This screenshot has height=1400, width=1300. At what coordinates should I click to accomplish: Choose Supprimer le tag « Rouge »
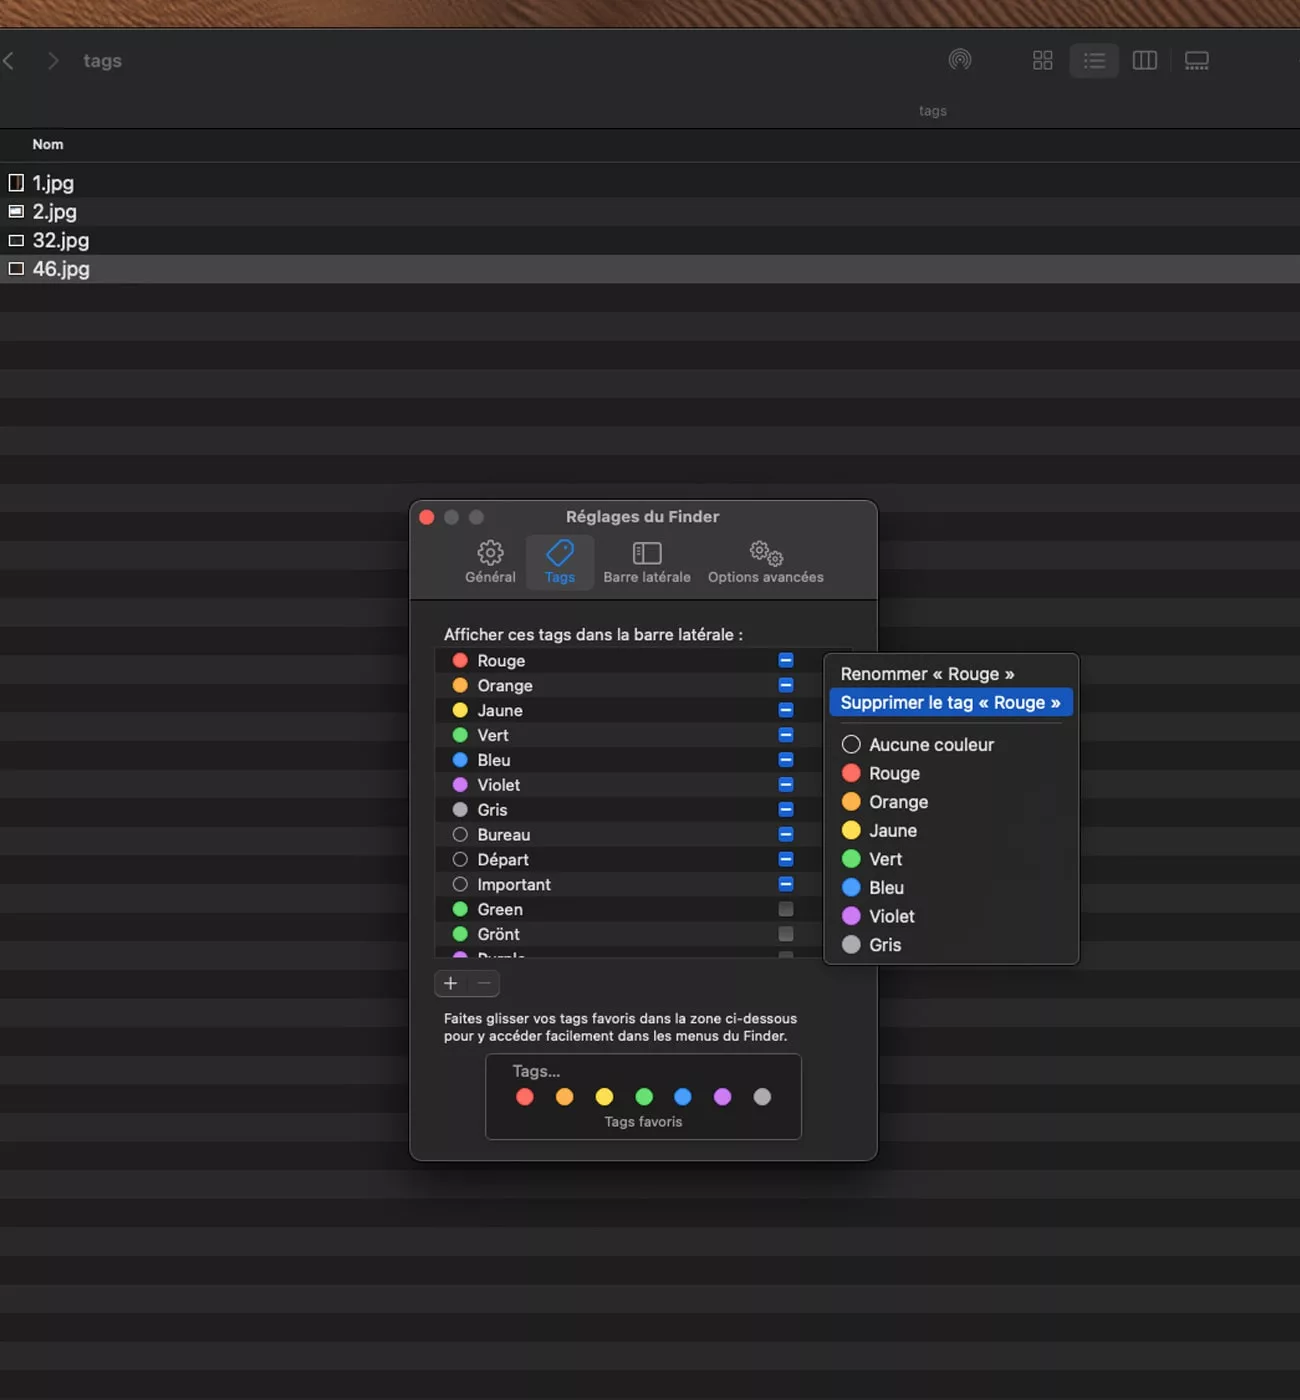click(951, 703)
